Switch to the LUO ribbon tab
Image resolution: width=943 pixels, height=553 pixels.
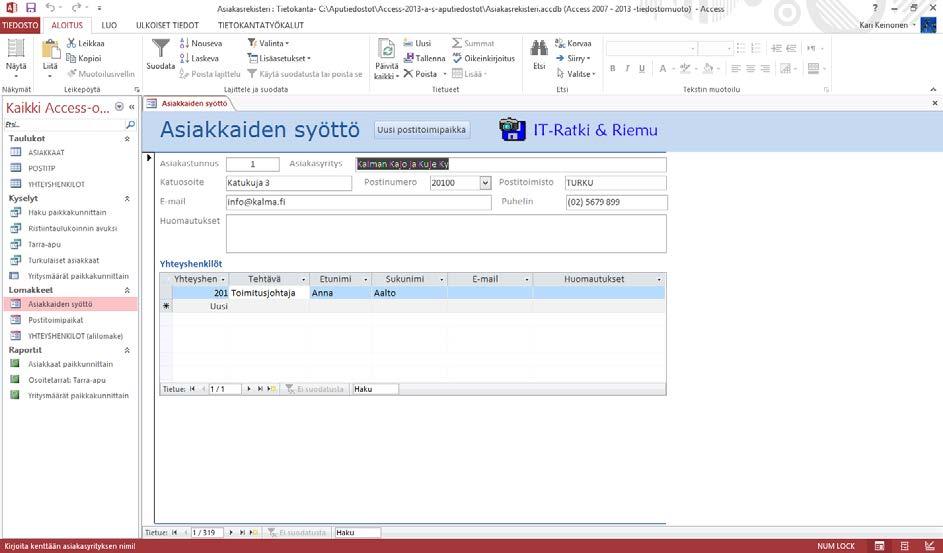pyautogui.click(x=109, y=25)
